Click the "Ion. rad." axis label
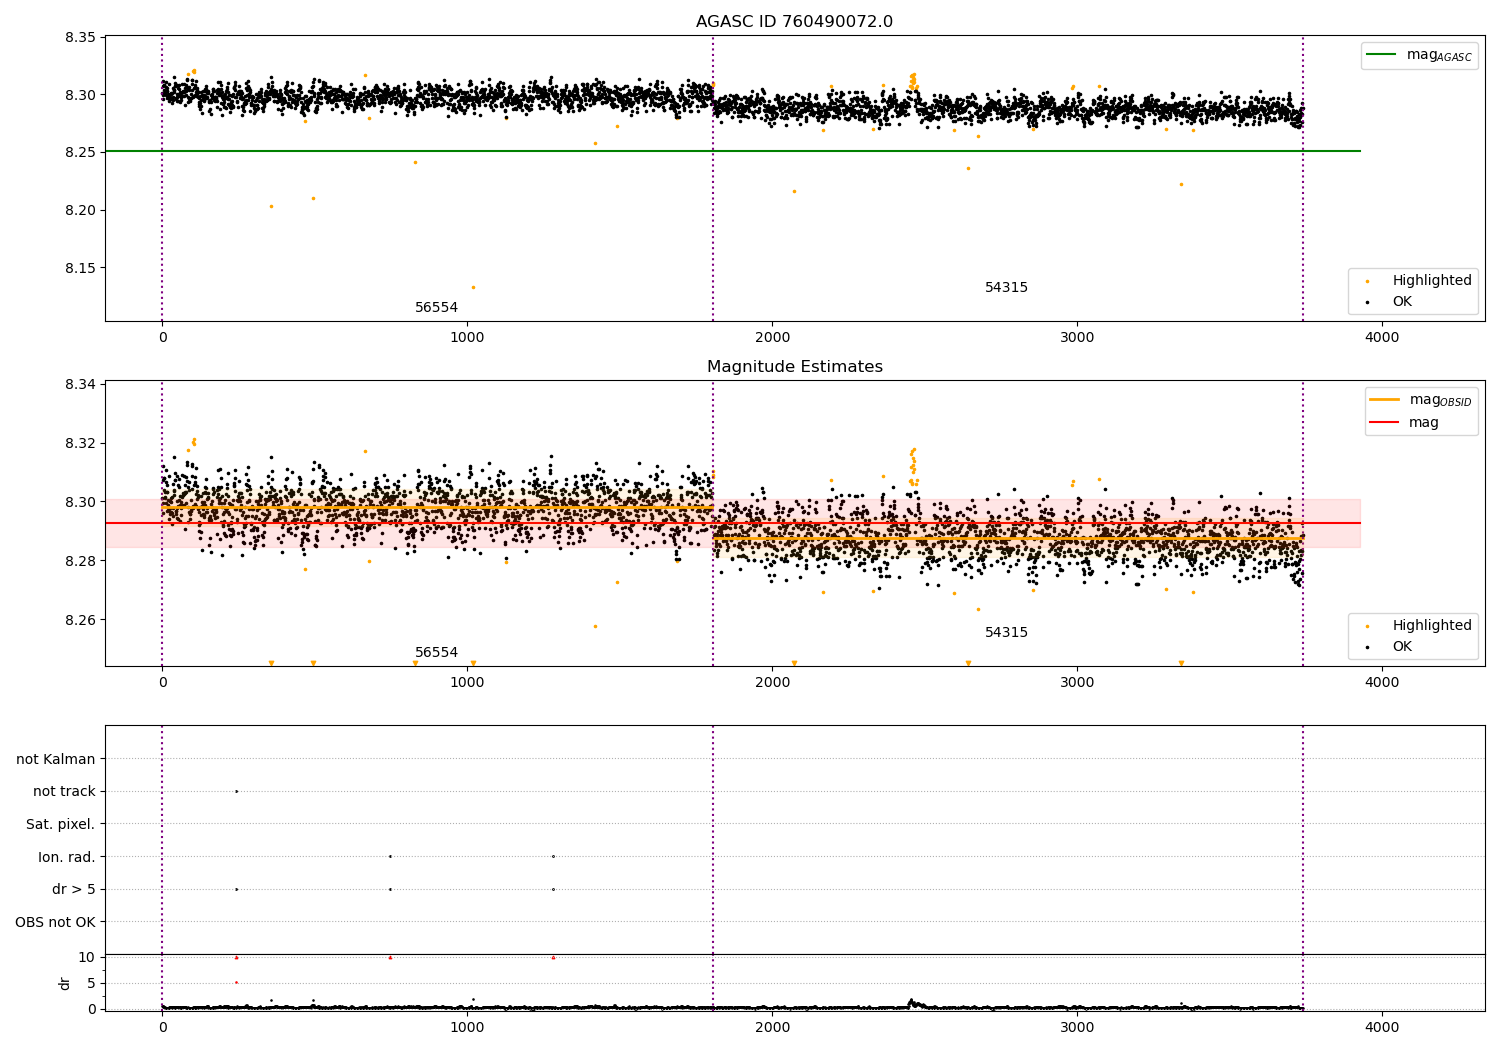 tap(67, 857)
